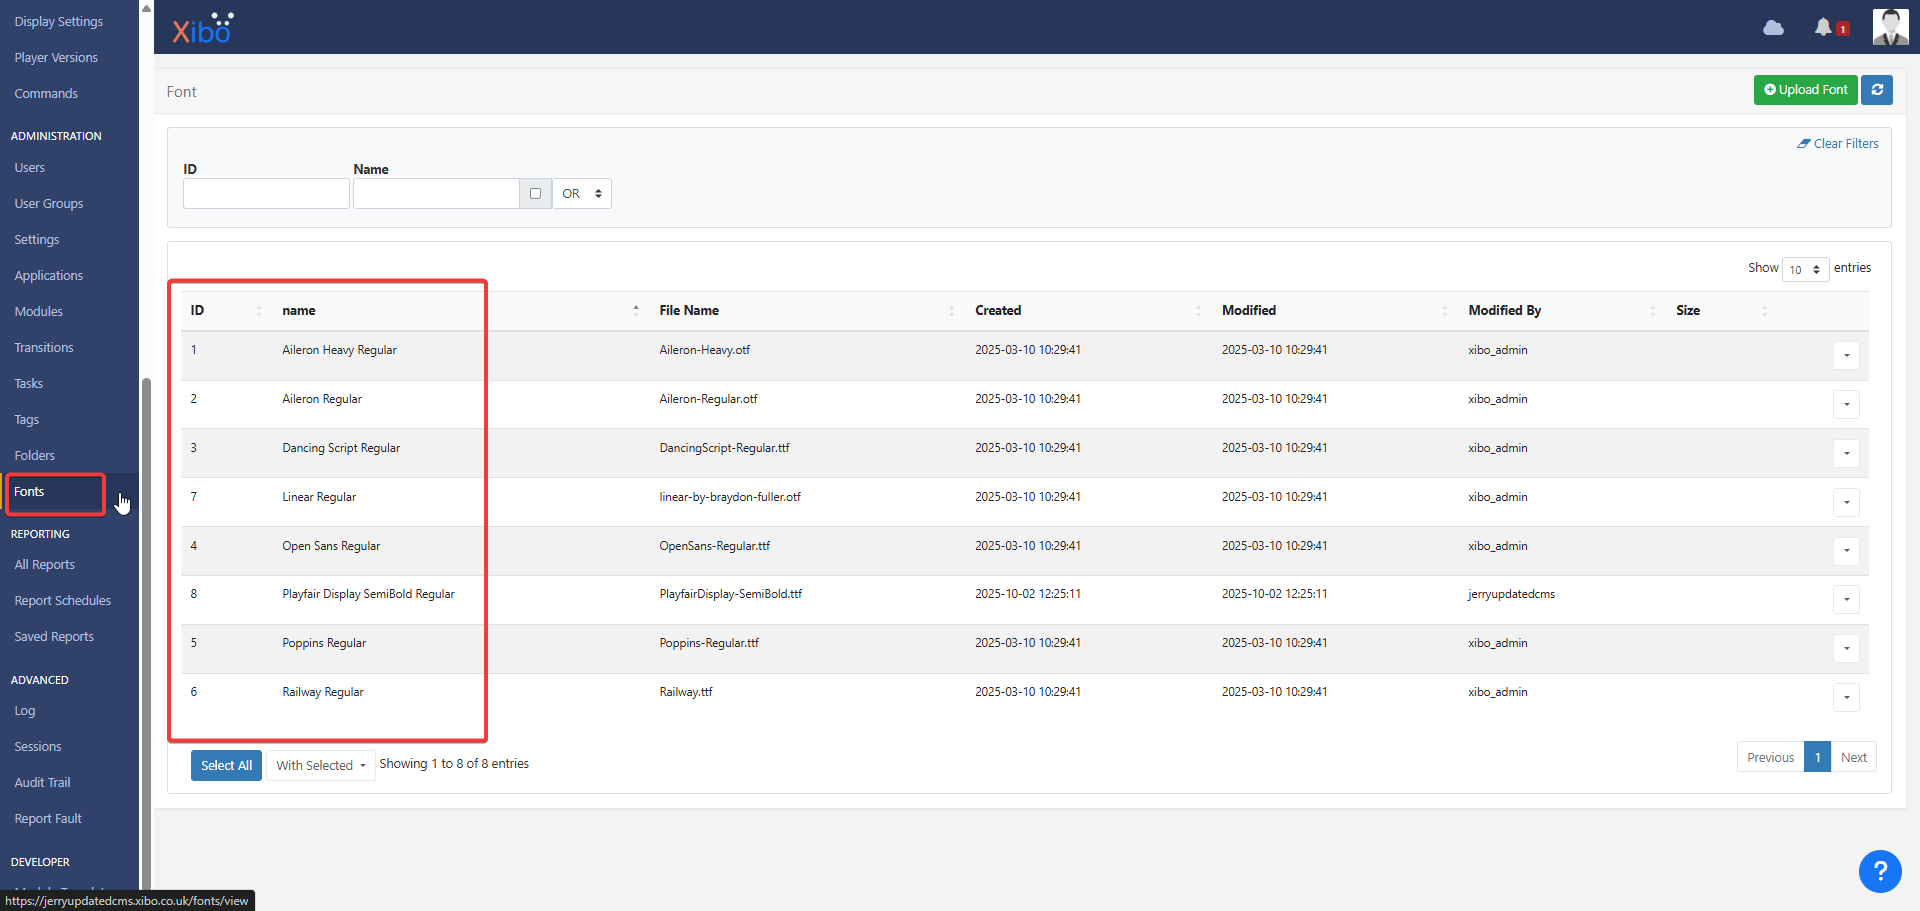This screenshot has height=911, width=1920.
Task: Open the blue help question mark
Action: [1879, 871]
